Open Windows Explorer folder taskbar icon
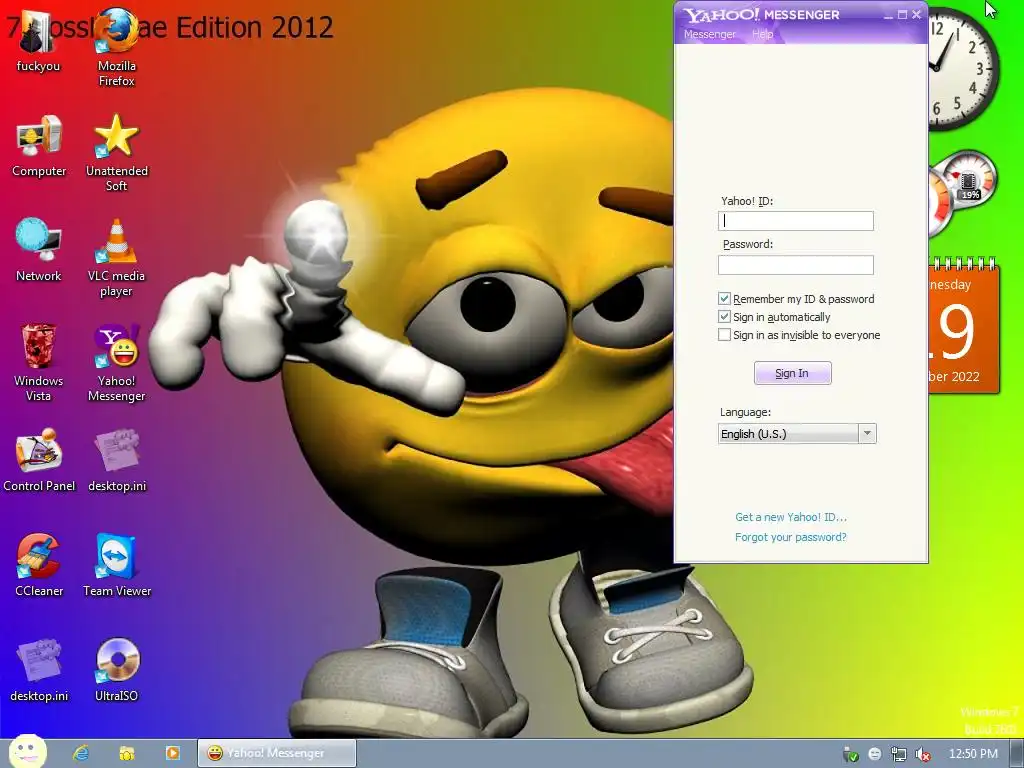The image size is (1024, 768). 126,753
